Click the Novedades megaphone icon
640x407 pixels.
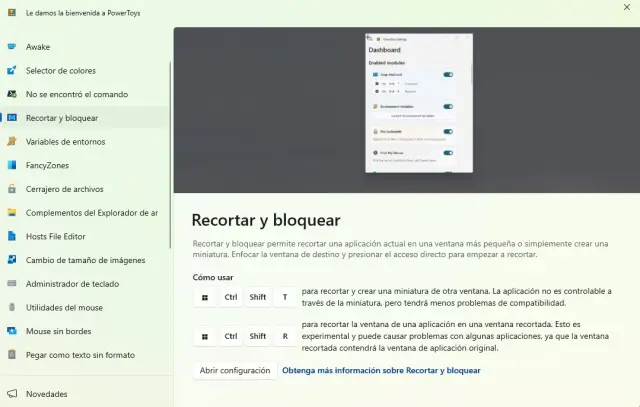[12, 394]
